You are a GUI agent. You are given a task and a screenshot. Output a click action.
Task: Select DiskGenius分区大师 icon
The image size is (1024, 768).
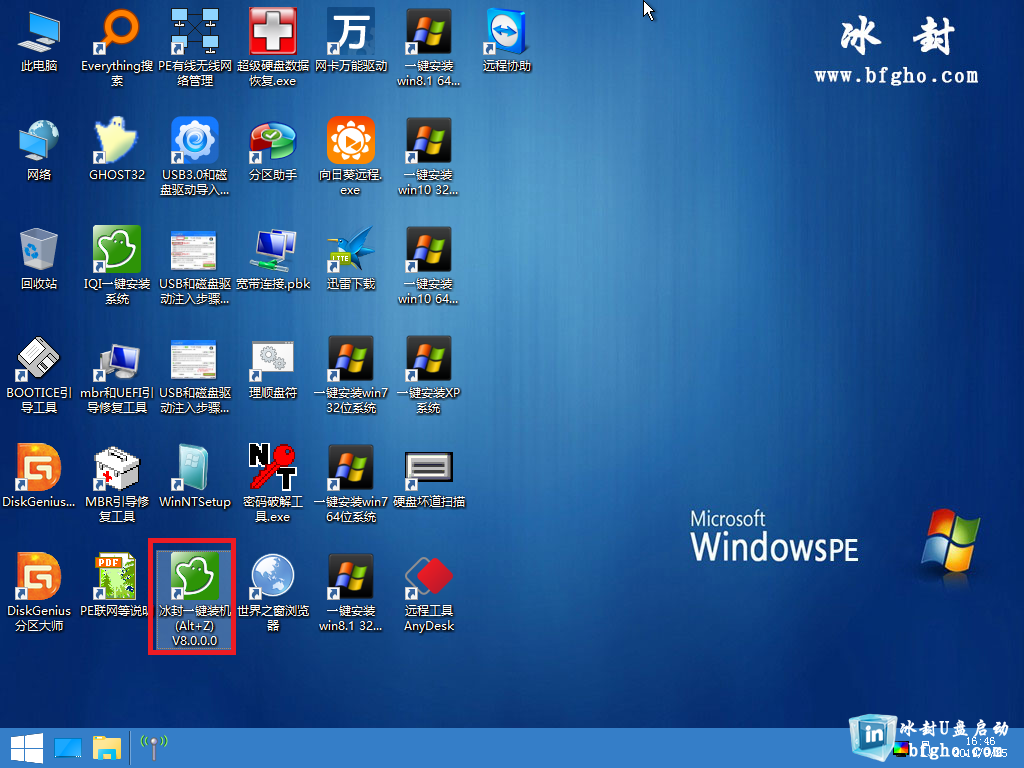coord(39,592)
